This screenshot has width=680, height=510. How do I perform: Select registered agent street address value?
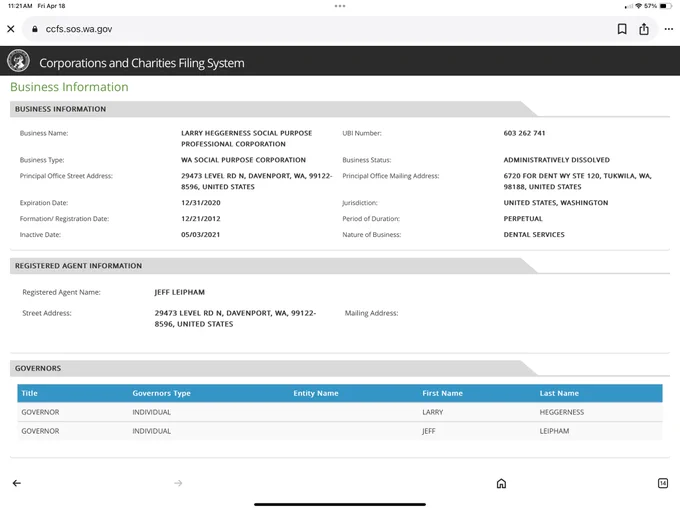coord(235,318)
